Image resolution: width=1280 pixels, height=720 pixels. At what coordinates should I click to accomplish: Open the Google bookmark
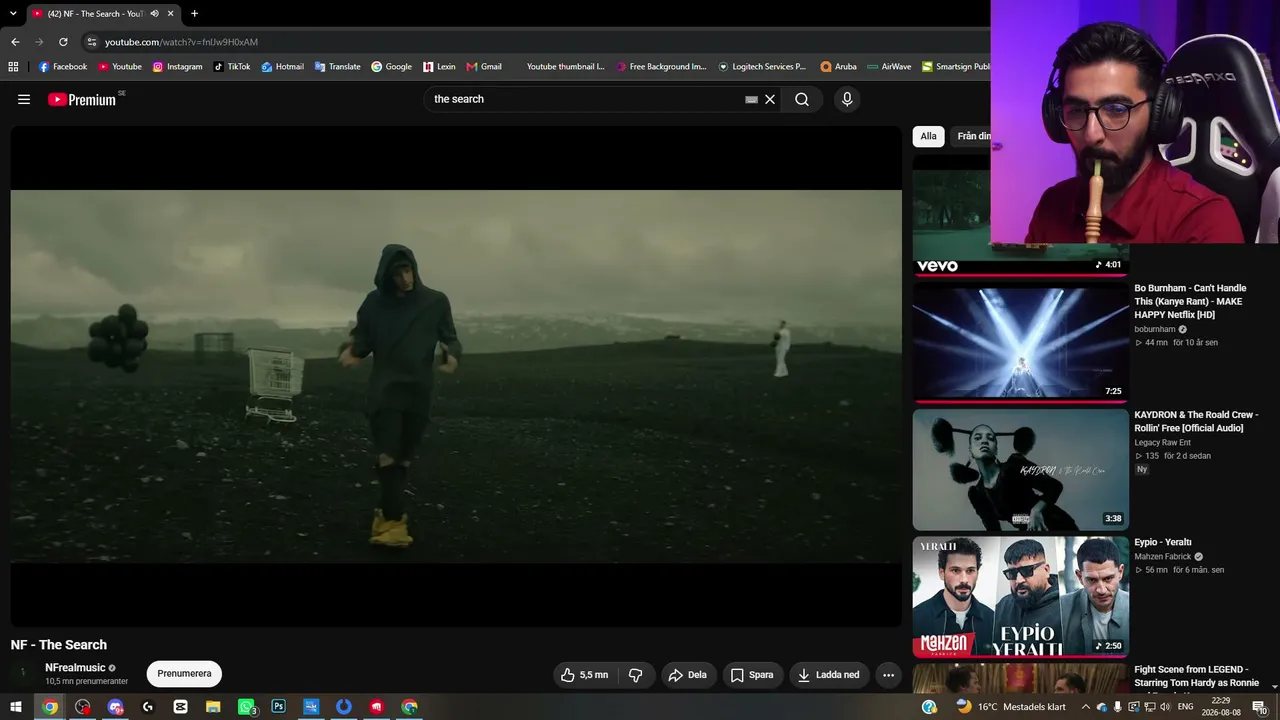[x=391, y=67]
